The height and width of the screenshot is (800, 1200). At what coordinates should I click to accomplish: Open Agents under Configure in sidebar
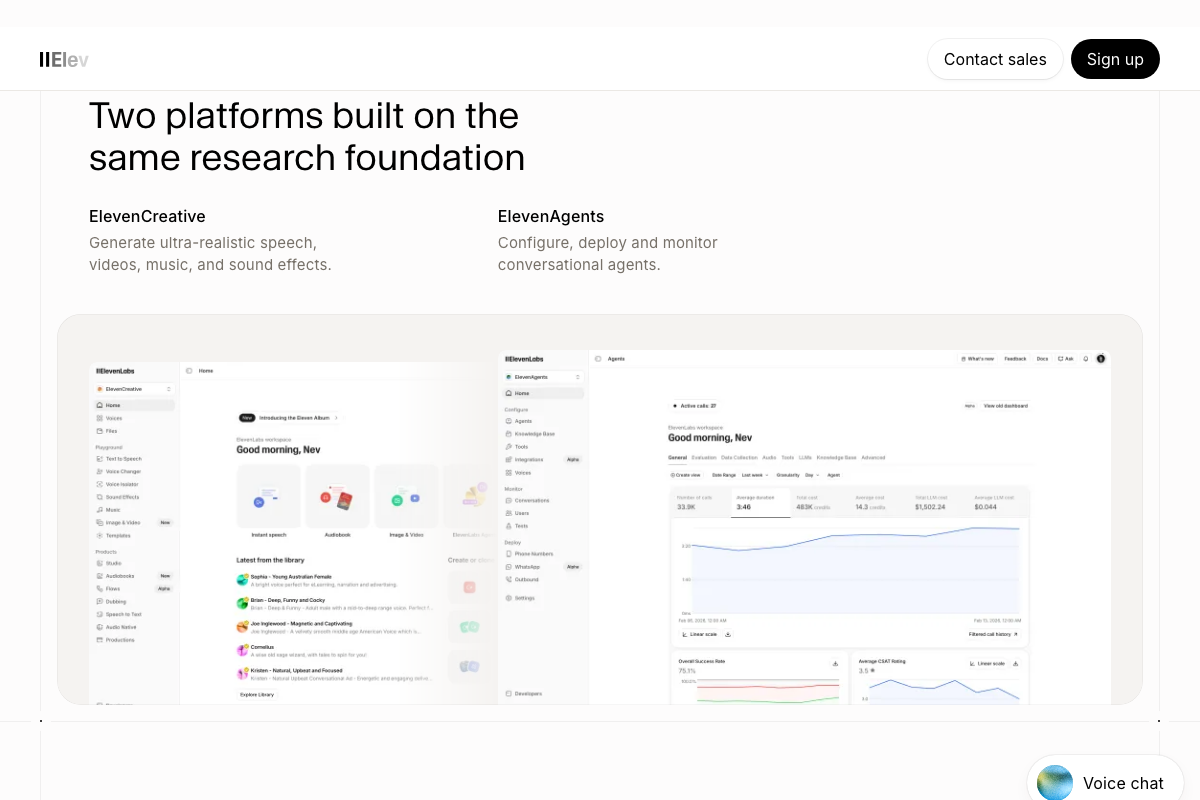[x=518, y=421]
